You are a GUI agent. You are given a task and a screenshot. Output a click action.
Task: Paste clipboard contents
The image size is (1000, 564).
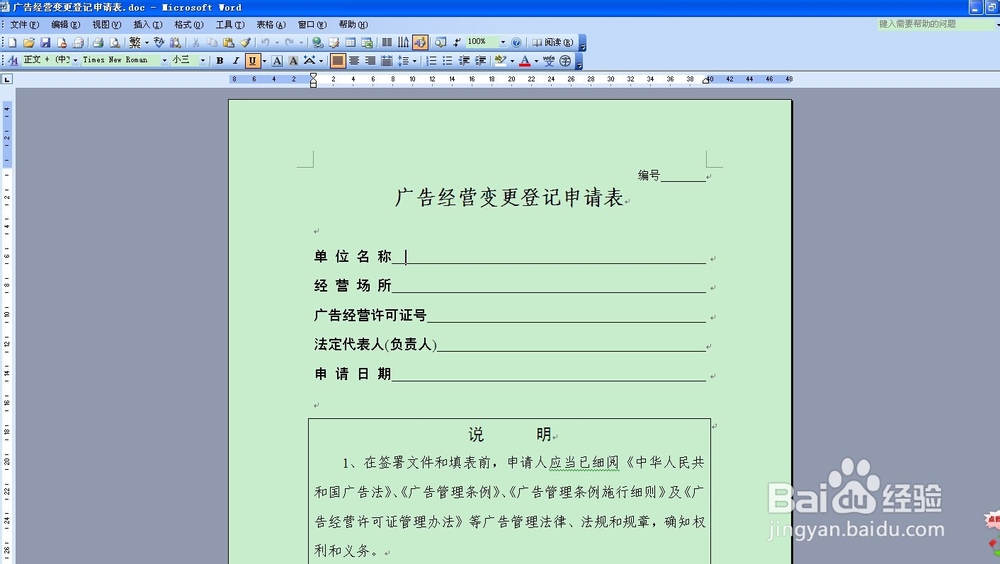(x=228, y=42)
